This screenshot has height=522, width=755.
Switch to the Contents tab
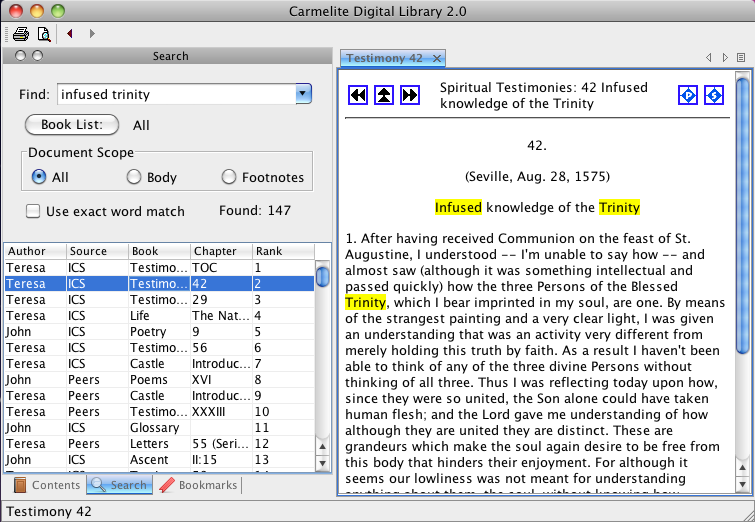46,485
